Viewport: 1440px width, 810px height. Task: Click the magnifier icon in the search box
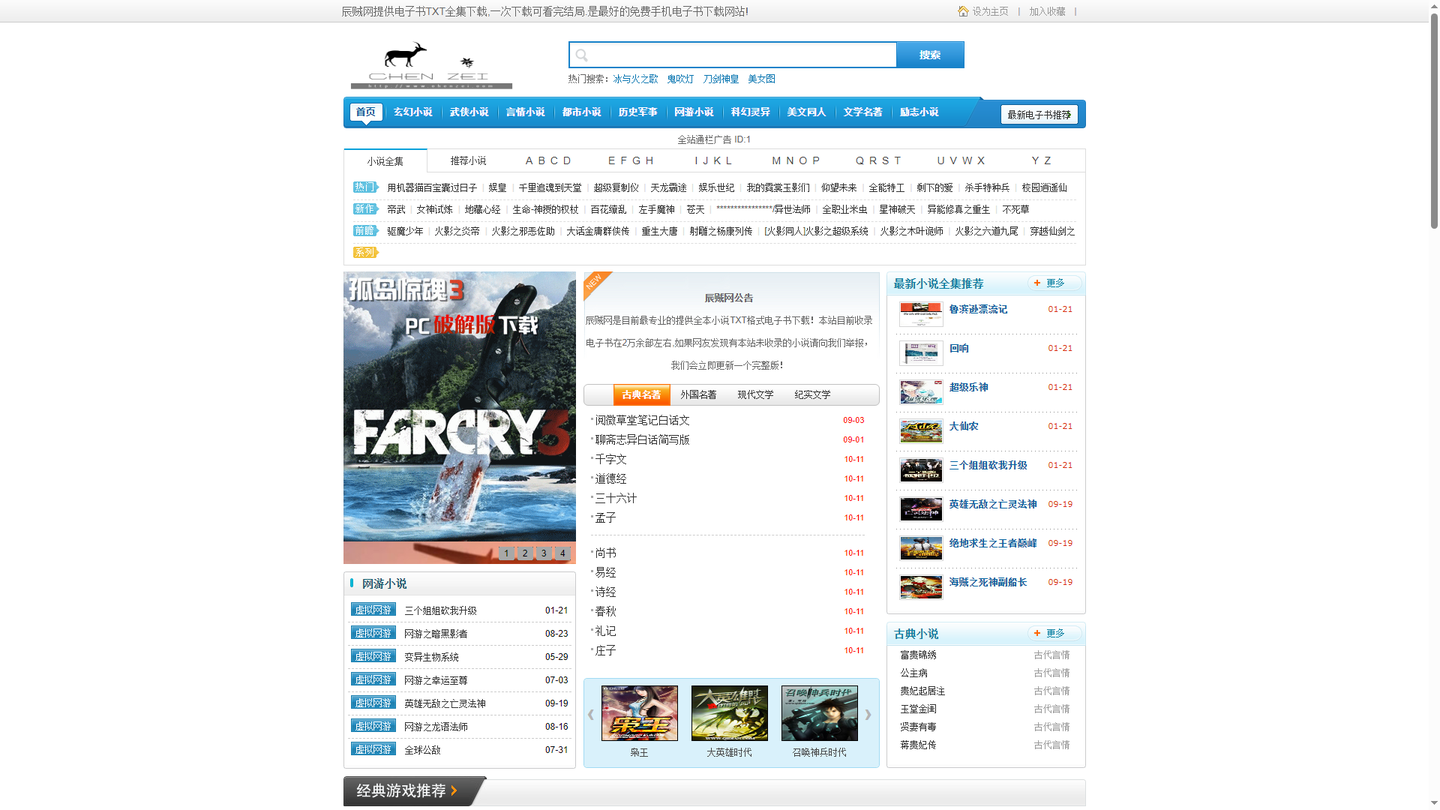pyautogui.click(x=582, y=55)
